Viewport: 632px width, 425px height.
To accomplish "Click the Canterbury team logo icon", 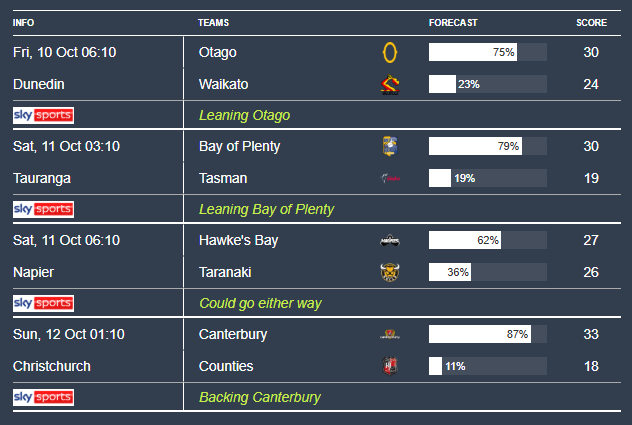I will [x=390, y=334].
